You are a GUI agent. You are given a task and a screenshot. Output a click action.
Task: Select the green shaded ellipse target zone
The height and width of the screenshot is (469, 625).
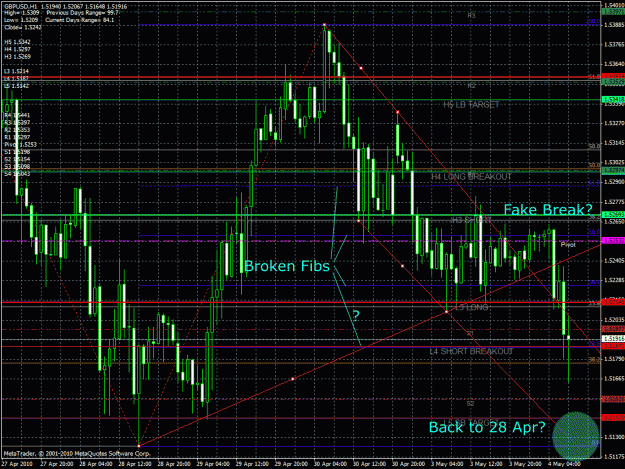pyautogui.click(x=576, y=435)
